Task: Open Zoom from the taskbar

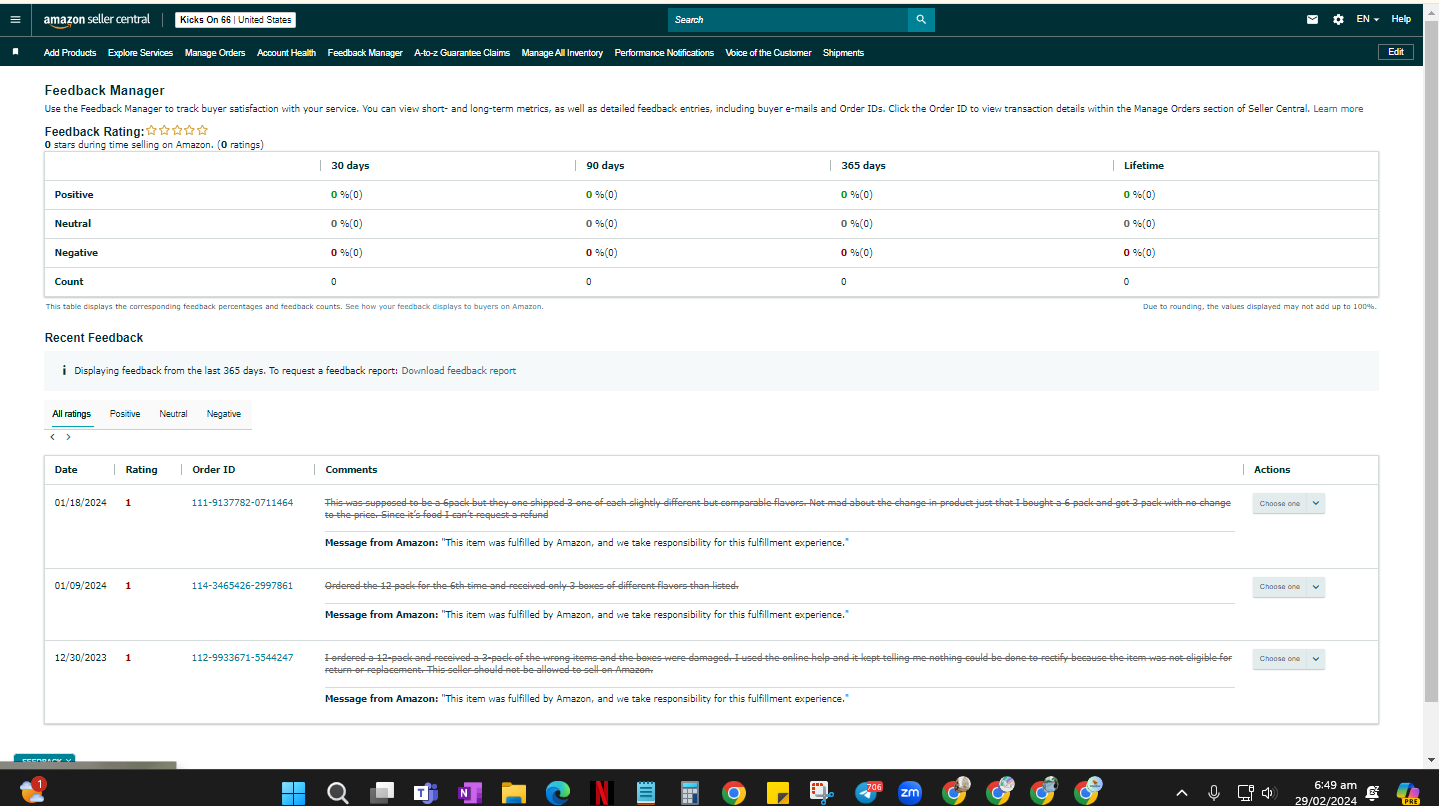Action: pyautogui.click(x=910, y=793)
